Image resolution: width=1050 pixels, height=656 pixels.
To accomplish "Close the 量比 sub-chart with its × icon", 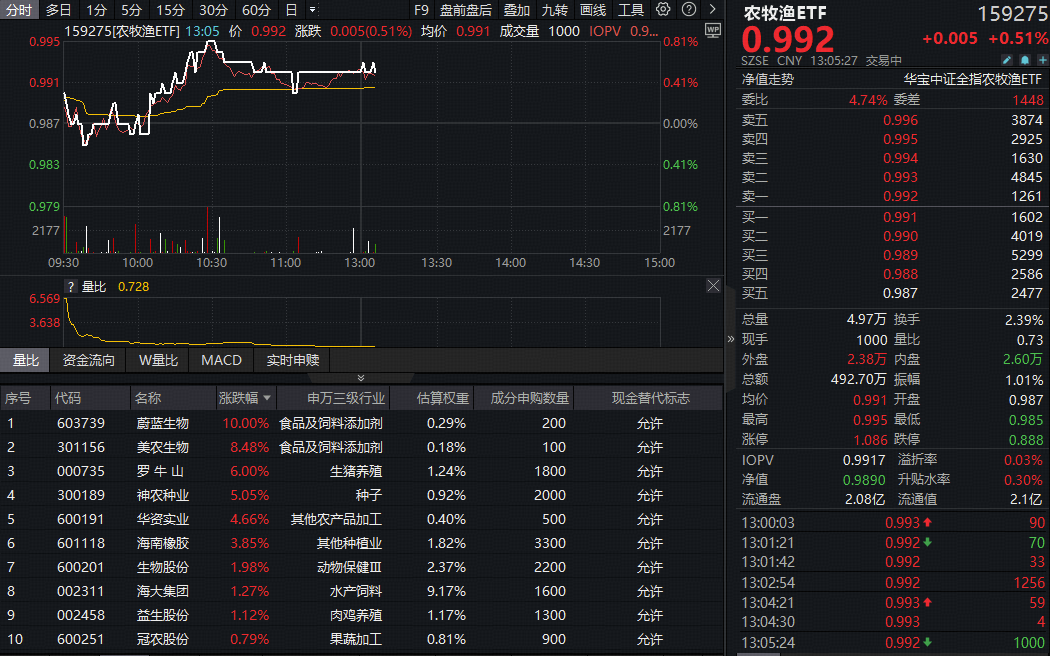I will 713,285.
